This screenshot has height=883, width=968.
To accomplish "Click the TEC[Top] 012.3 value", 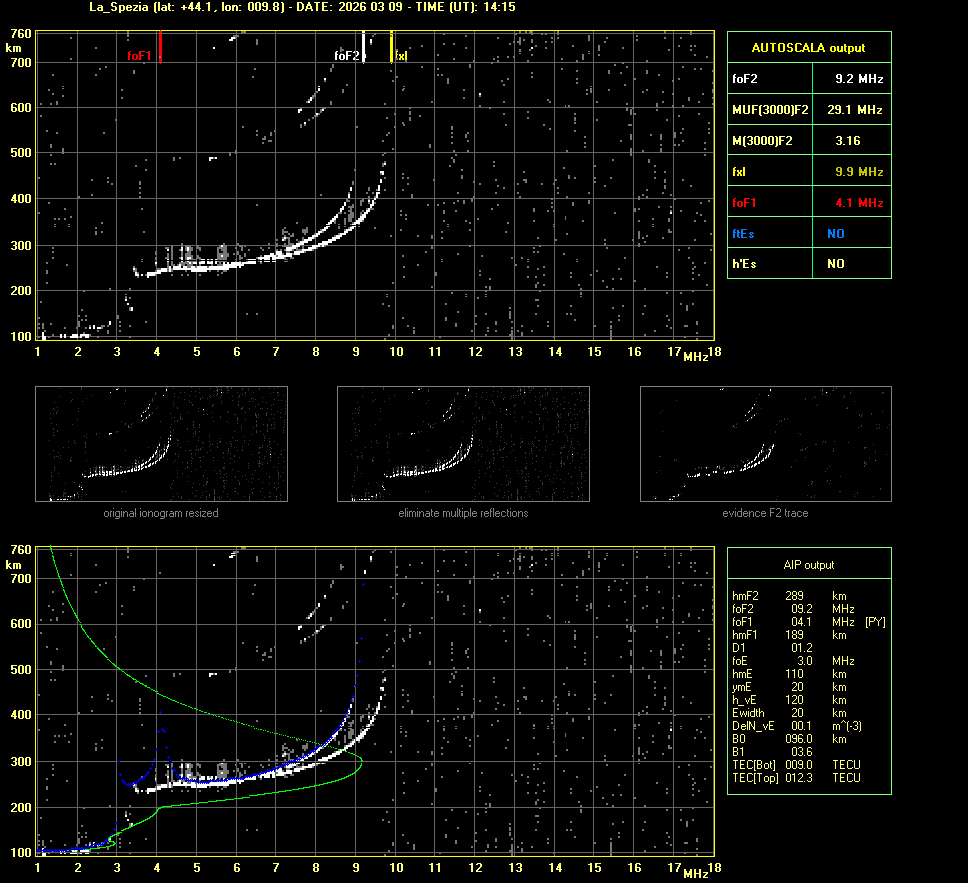I will click(x=804, y=778).
